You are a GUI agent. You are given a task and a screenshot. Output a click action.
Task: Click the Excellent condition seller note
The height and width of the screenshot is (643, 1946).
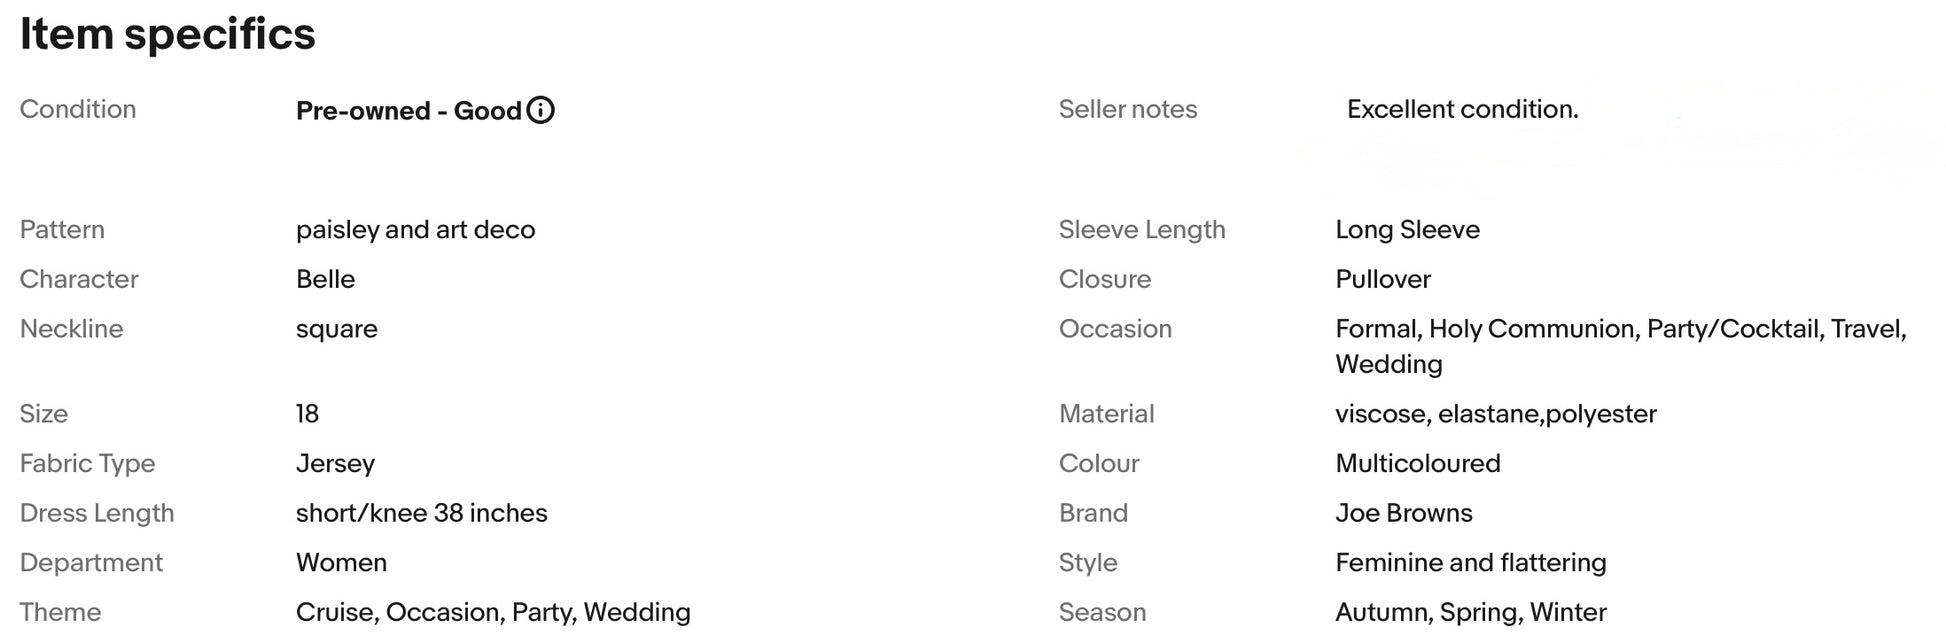(x=1462, y=109)
